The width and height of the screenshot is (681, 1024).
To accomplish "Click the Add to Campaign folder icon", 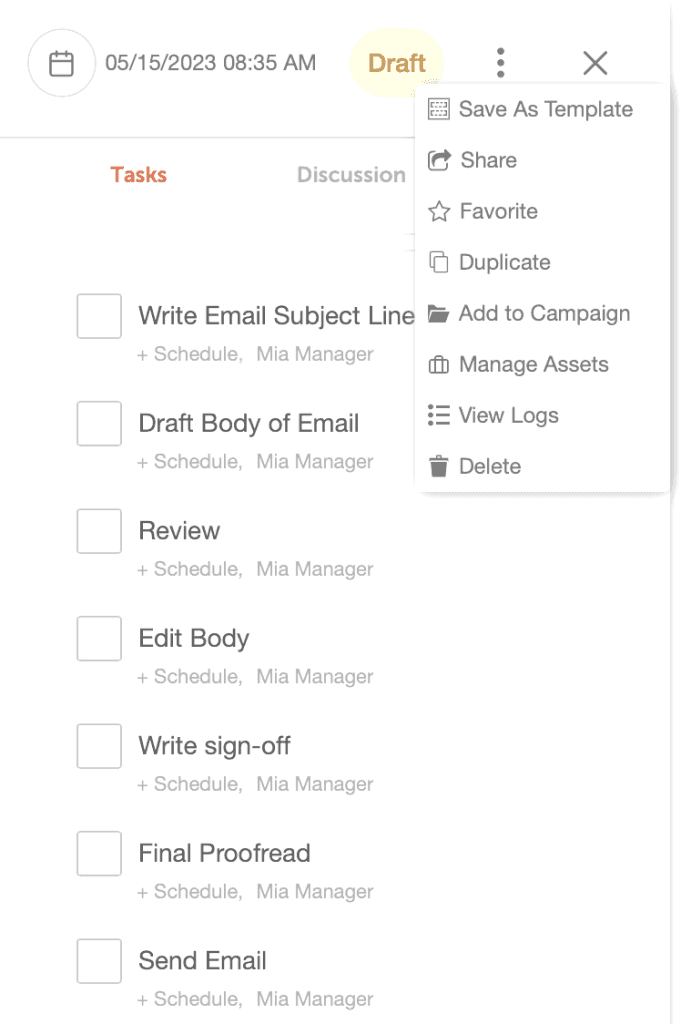I will (x=438, y=313).
